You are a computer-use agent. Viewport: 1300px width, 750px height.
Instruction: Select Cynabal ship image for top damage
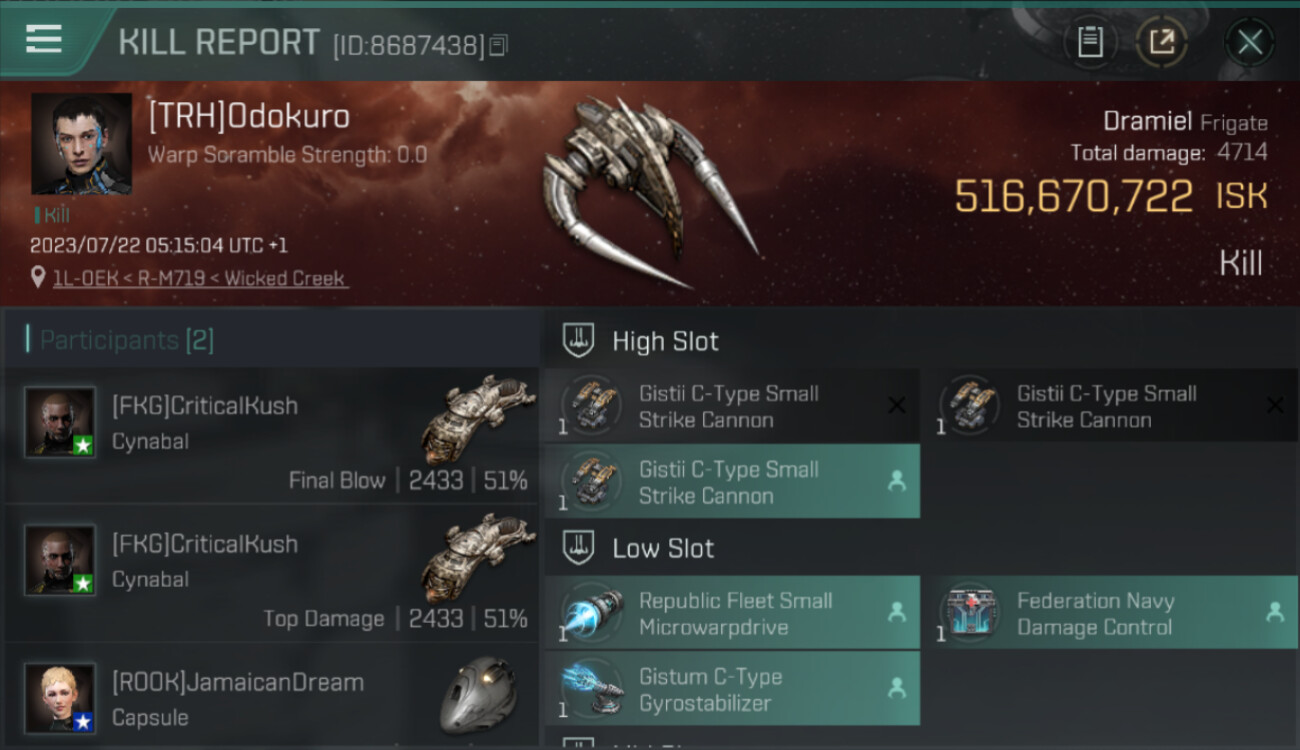(472, 557)
